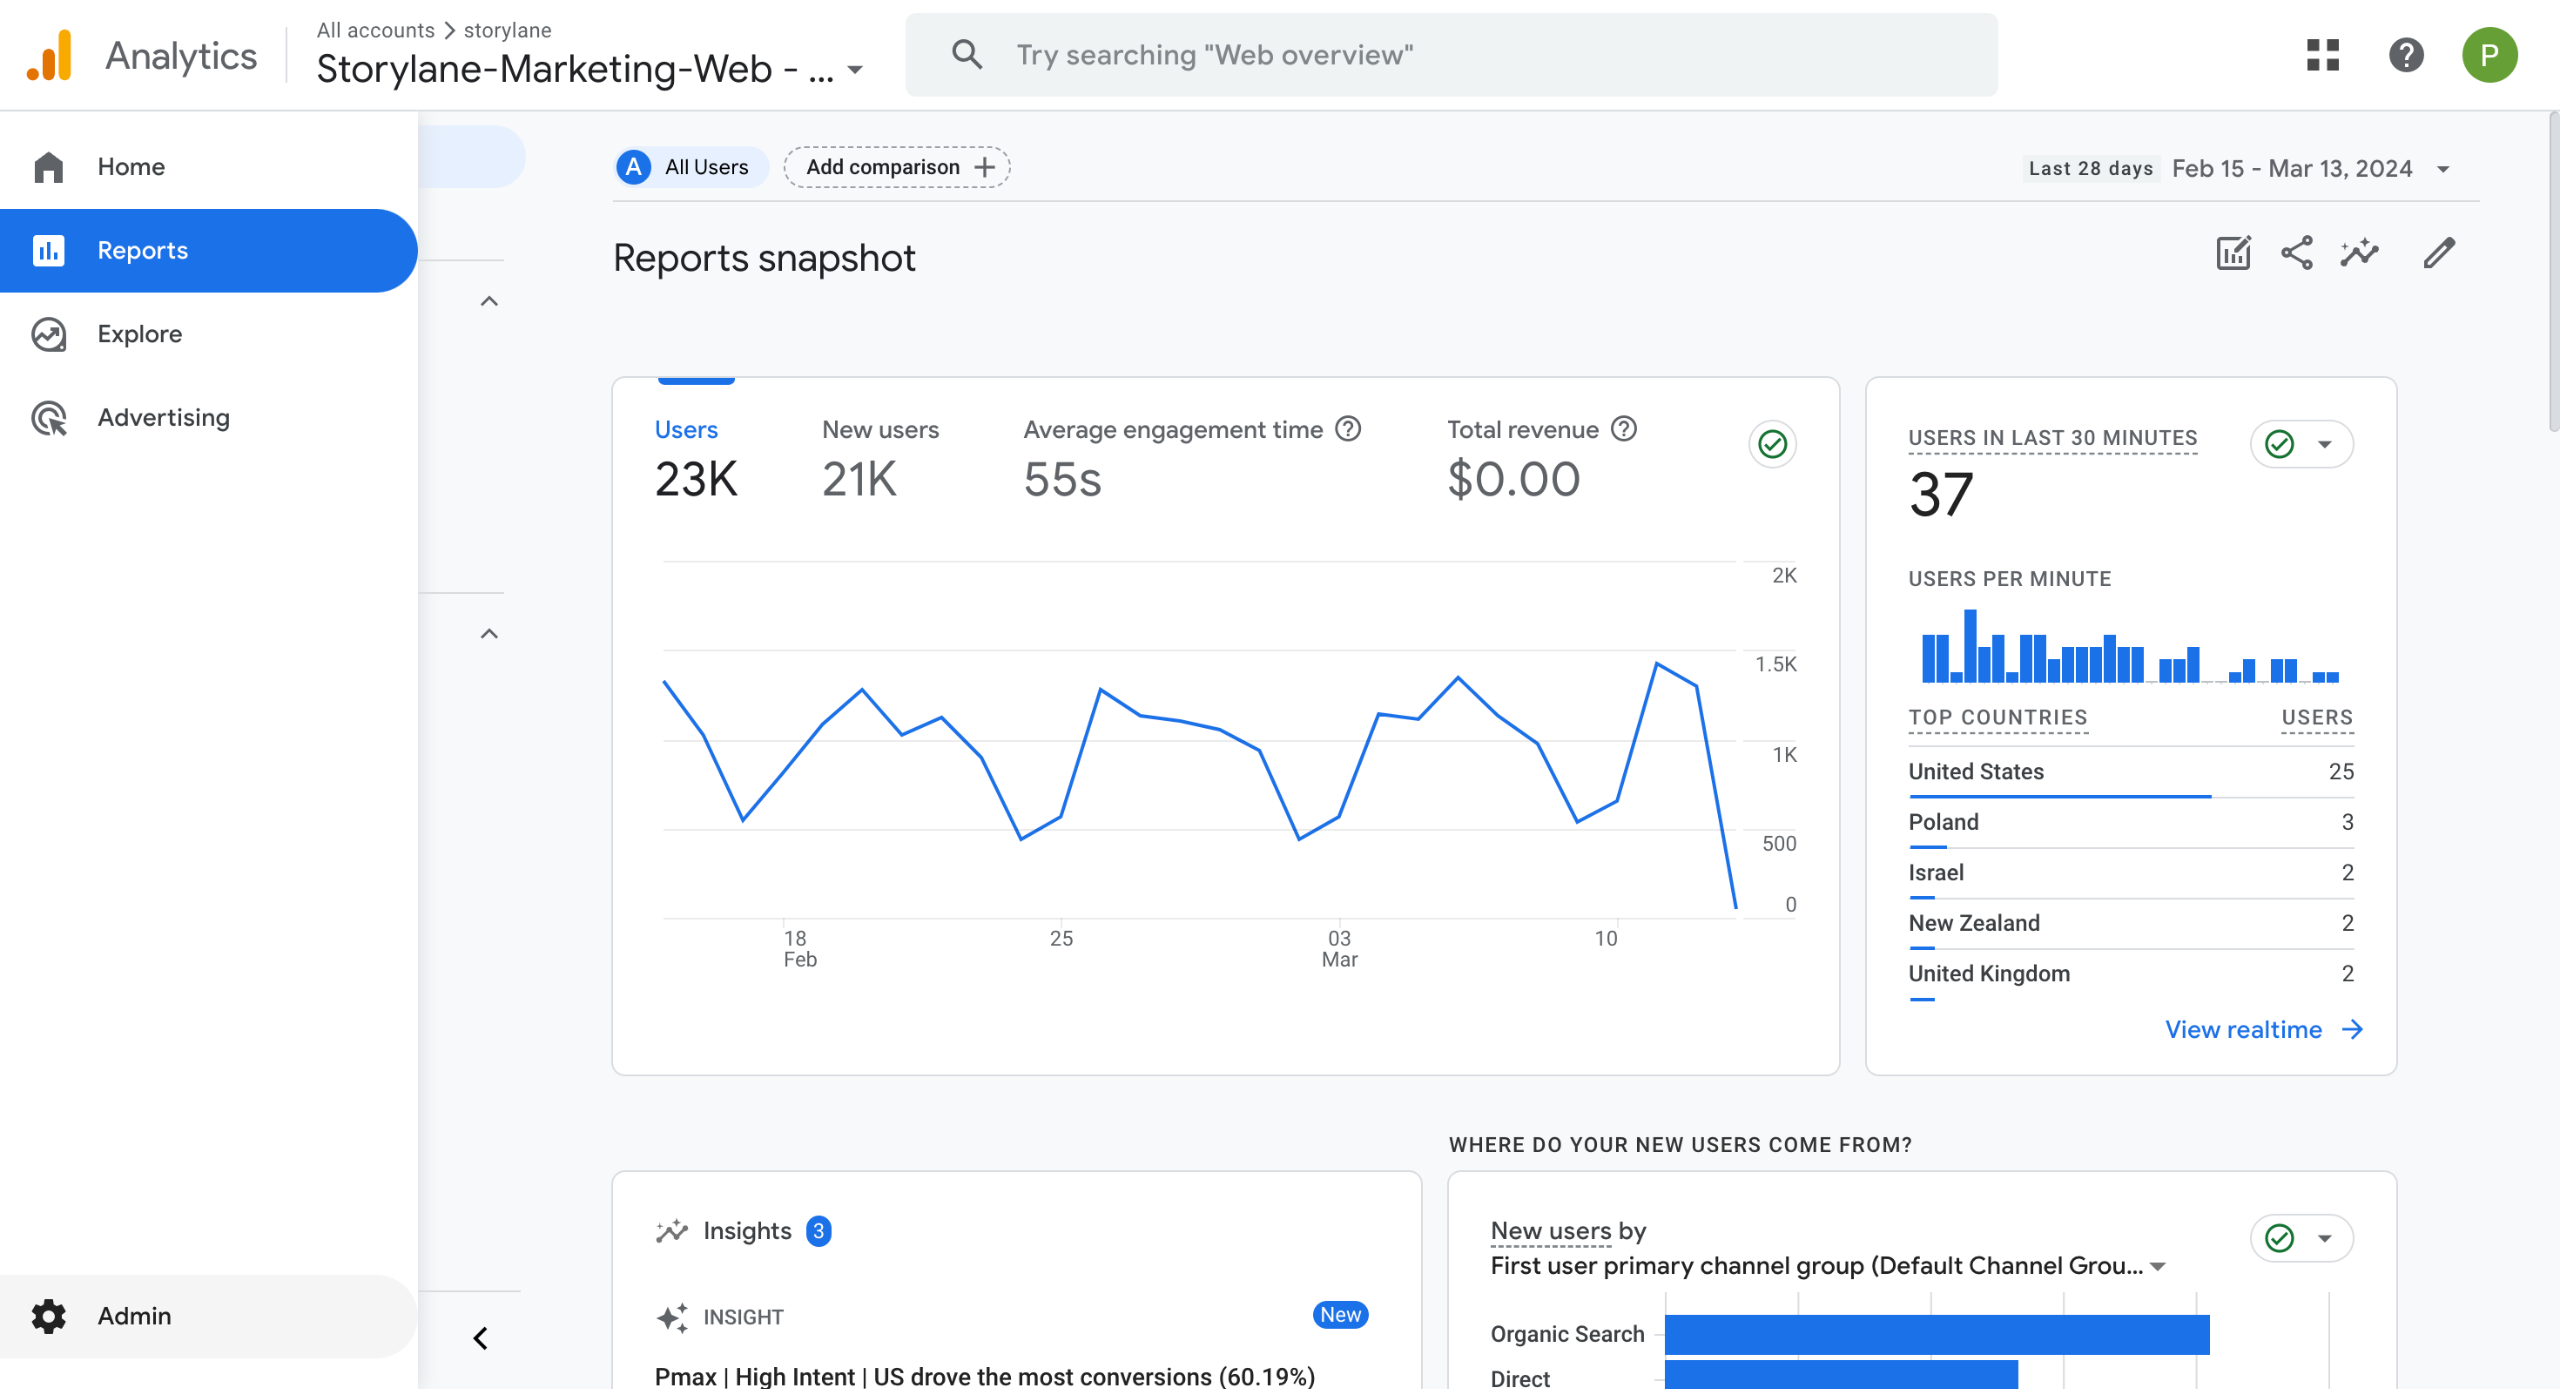Viewport: 2560px width, 1389px height.
Task: Change First user primary channel group dimension
Action: tap(1827, 1266)
